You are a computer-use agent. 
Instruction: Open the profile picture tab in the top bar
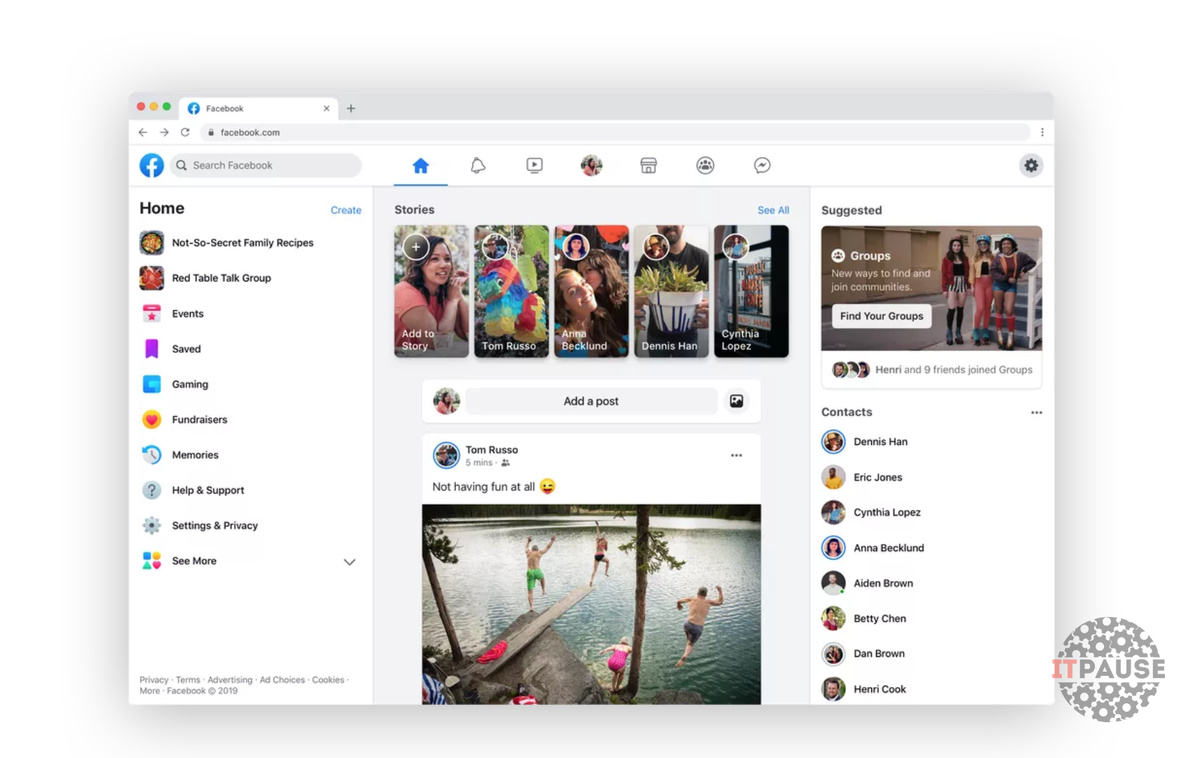click(x=592, y=166)
